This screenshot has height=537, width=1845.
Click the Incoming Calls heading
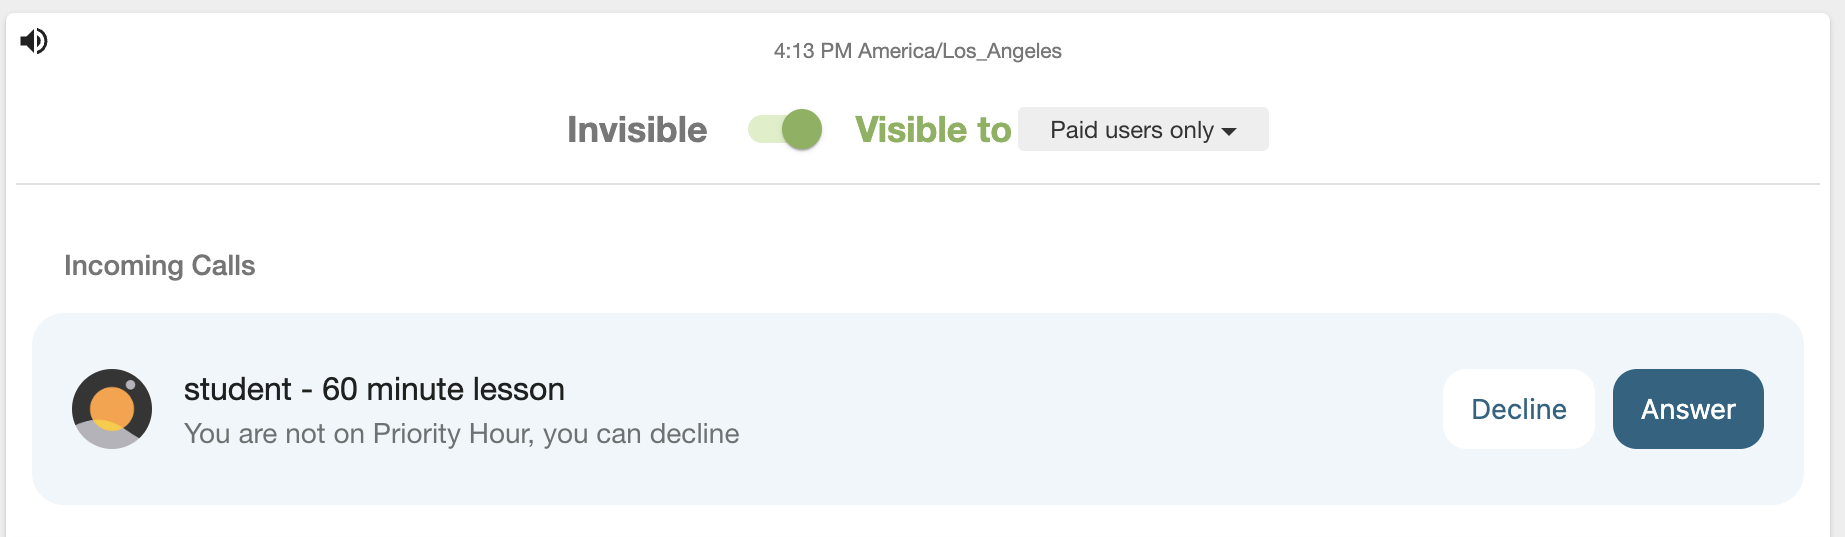coord(160,266)
